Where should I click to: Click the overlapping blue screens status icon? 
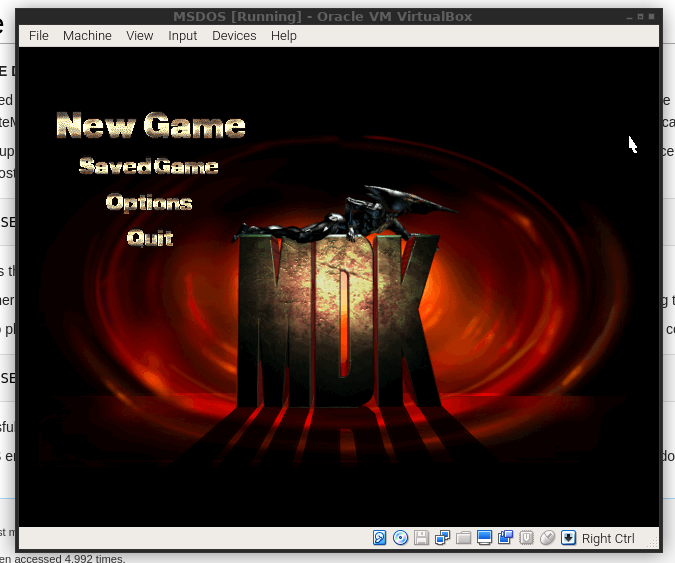click(x=505, y=538)
